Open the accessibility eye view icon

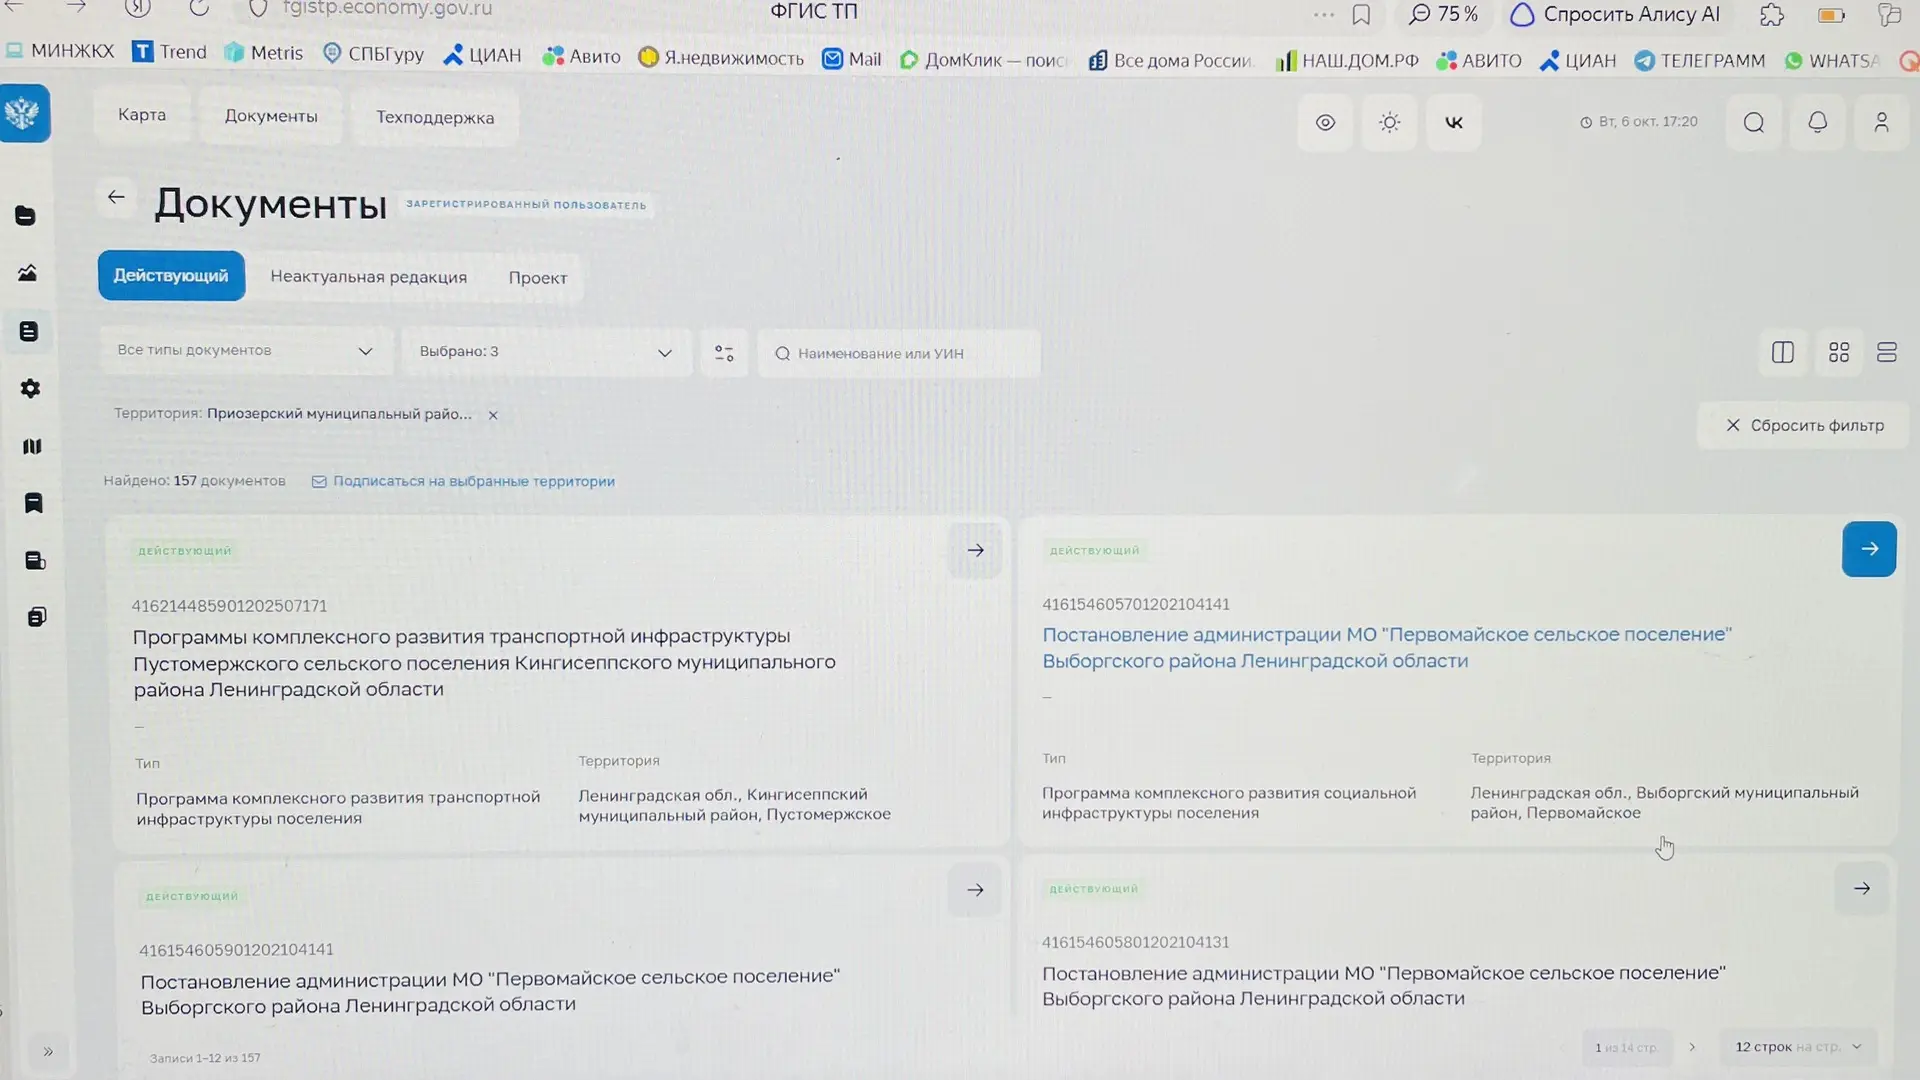click(x=1325, y=122)
